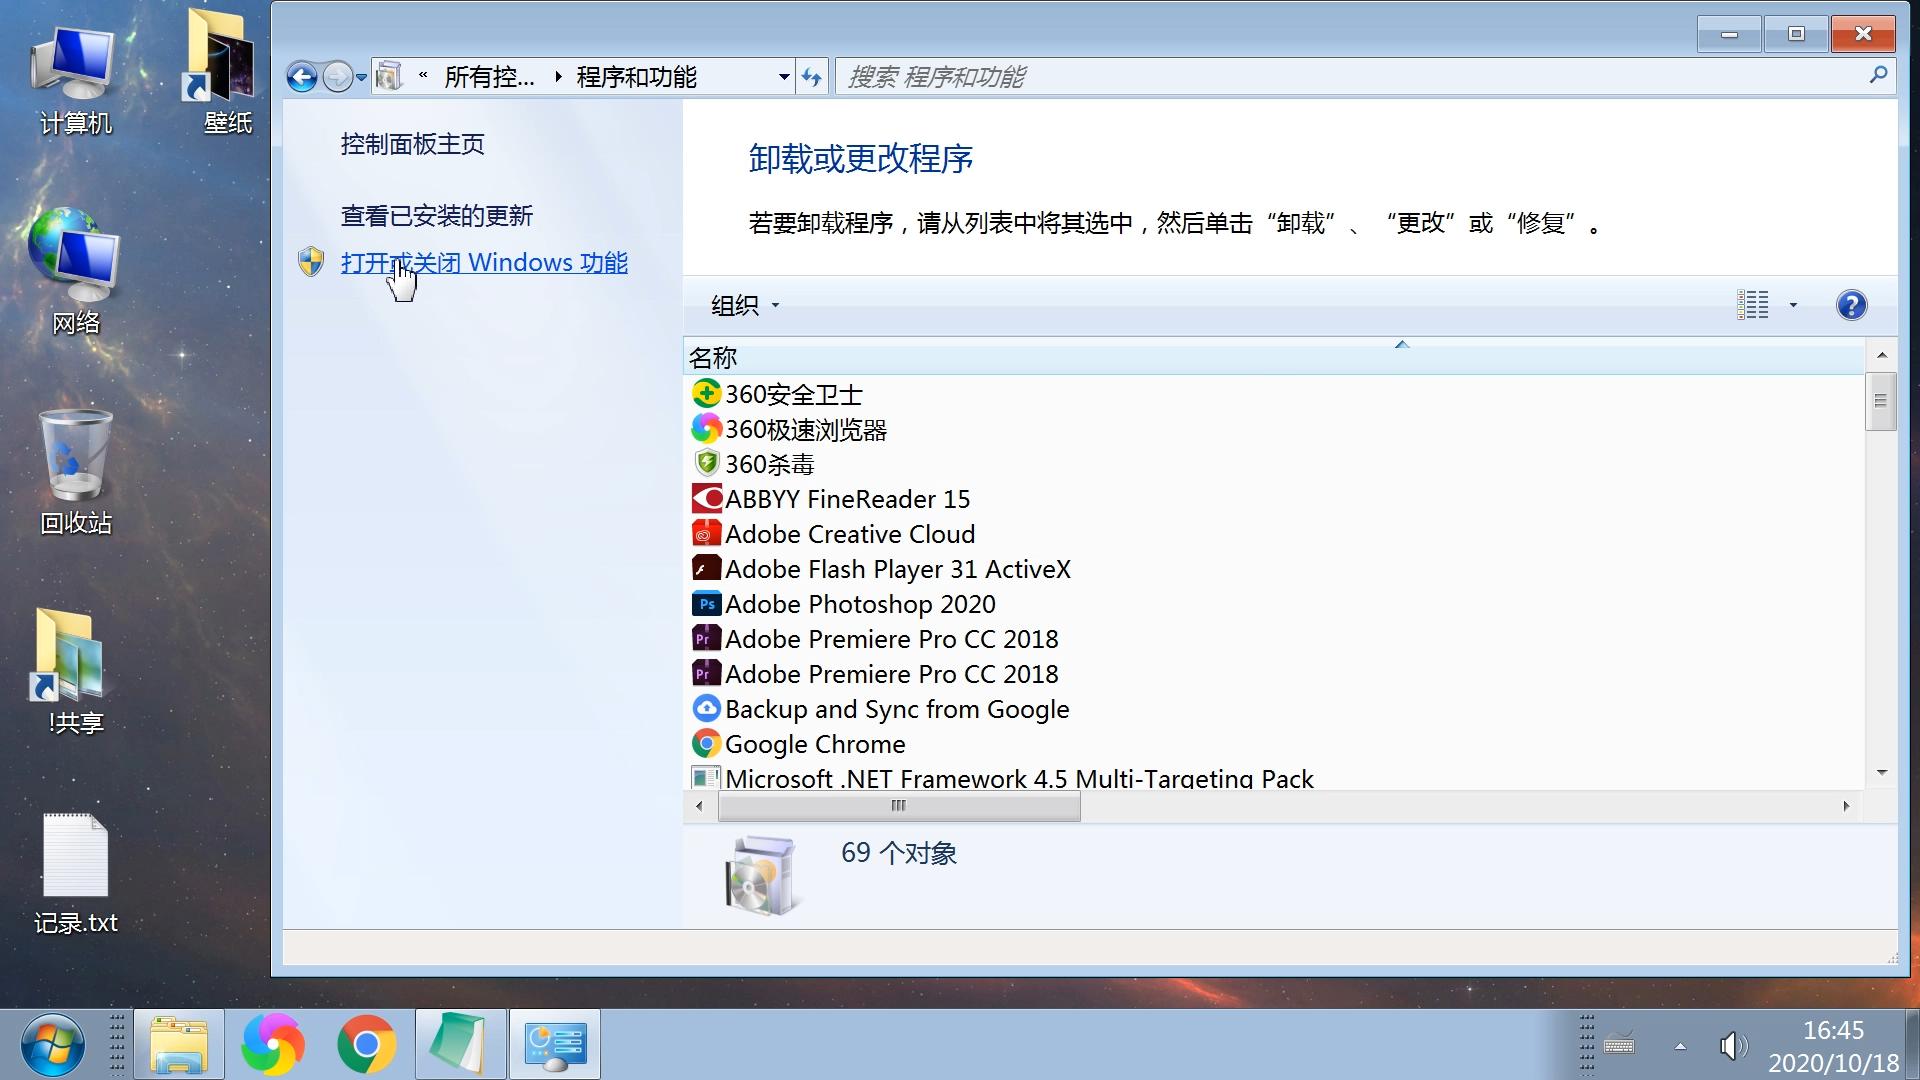Launch Google Chrome from the taskbar

tap(366, 1044)
